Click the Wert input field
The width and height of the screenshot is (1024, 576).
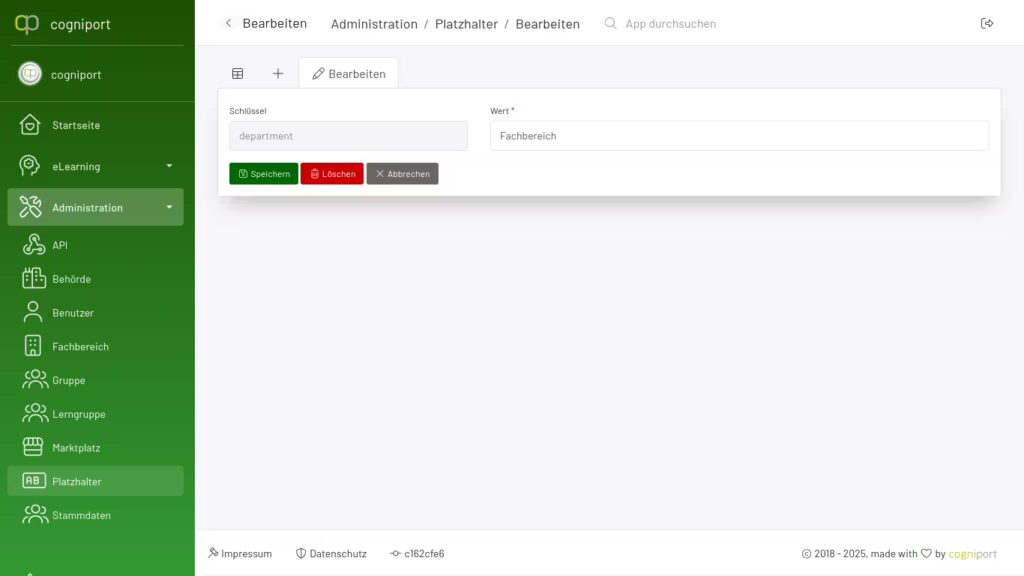(x=739, y=136)
